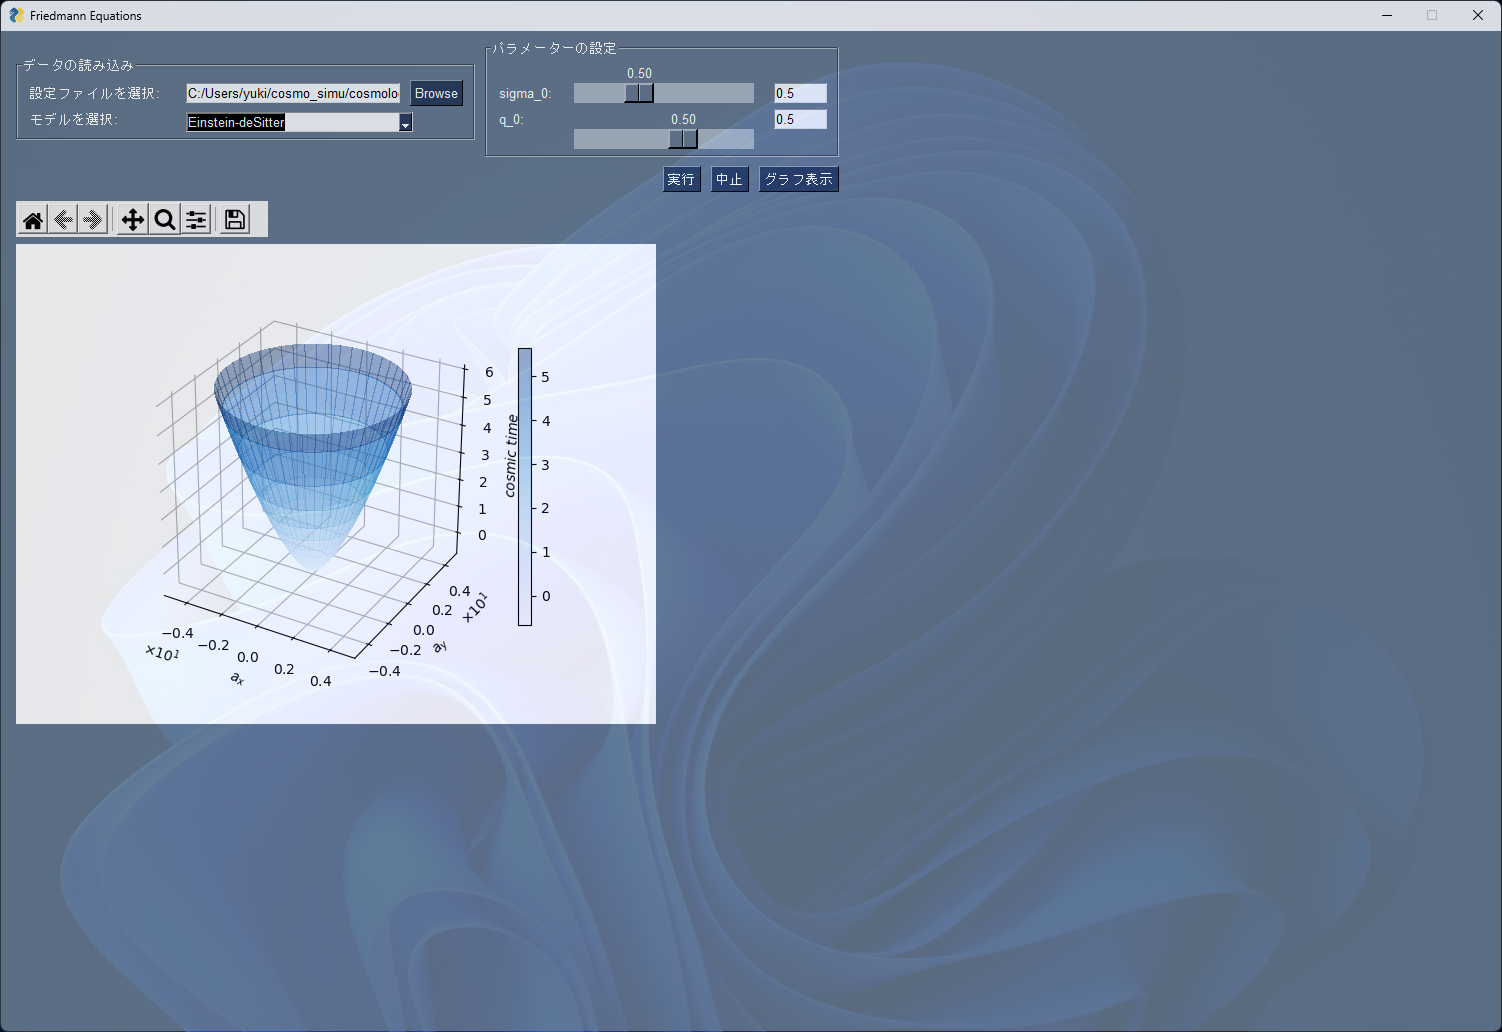Click the configuration file path text field
Screen dimensions: 1502x1032
click(292, 93)
